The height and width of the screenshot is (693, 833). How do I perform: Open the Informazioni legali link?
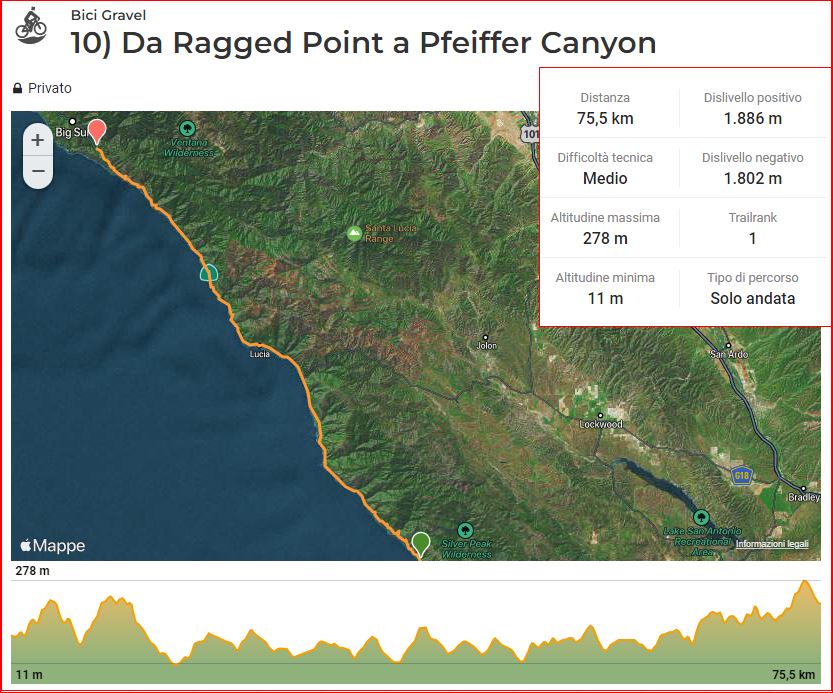772,544
